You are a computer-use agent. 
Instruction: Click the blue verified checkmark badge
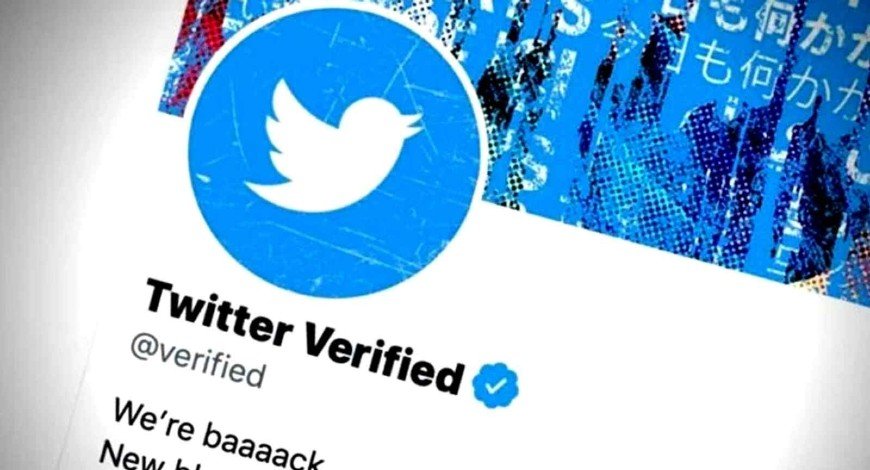pyautogui.click(x=496, y=385)
